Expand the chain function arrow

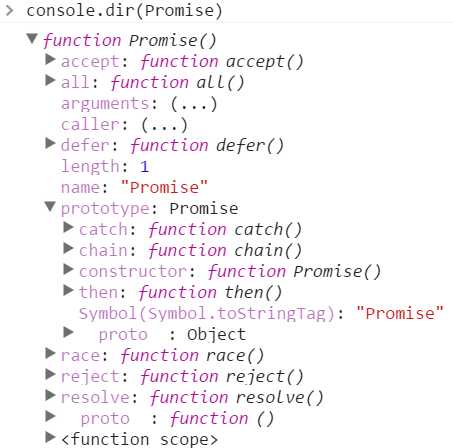(x=68, y=248)
